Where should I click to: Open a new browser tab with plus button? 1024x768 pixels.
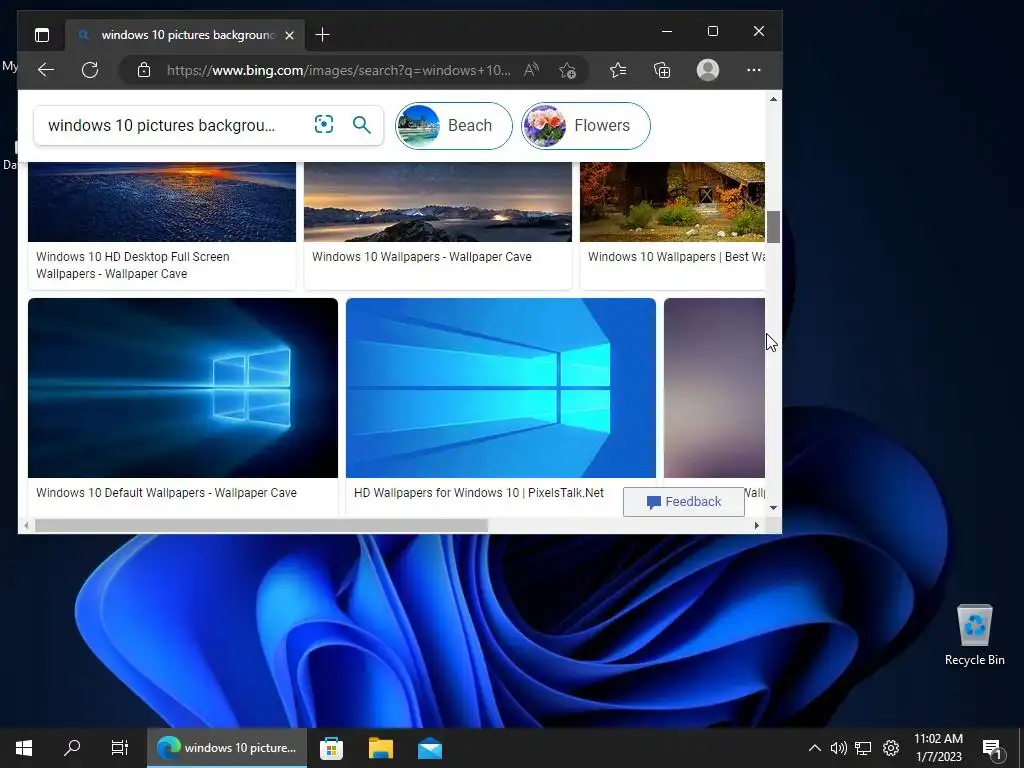click(322, 35)
